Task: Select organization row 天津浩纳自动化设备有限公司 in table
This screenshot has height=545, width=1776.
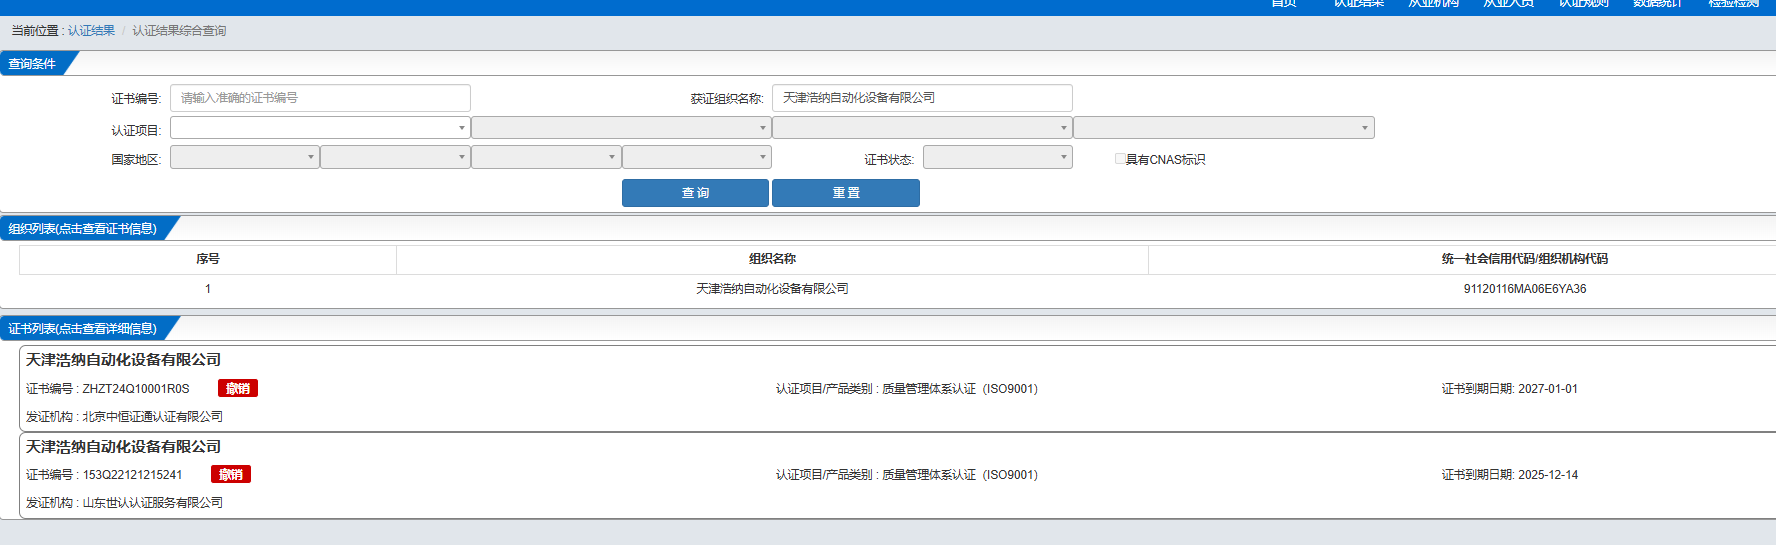Action: (x=772, y=289)
